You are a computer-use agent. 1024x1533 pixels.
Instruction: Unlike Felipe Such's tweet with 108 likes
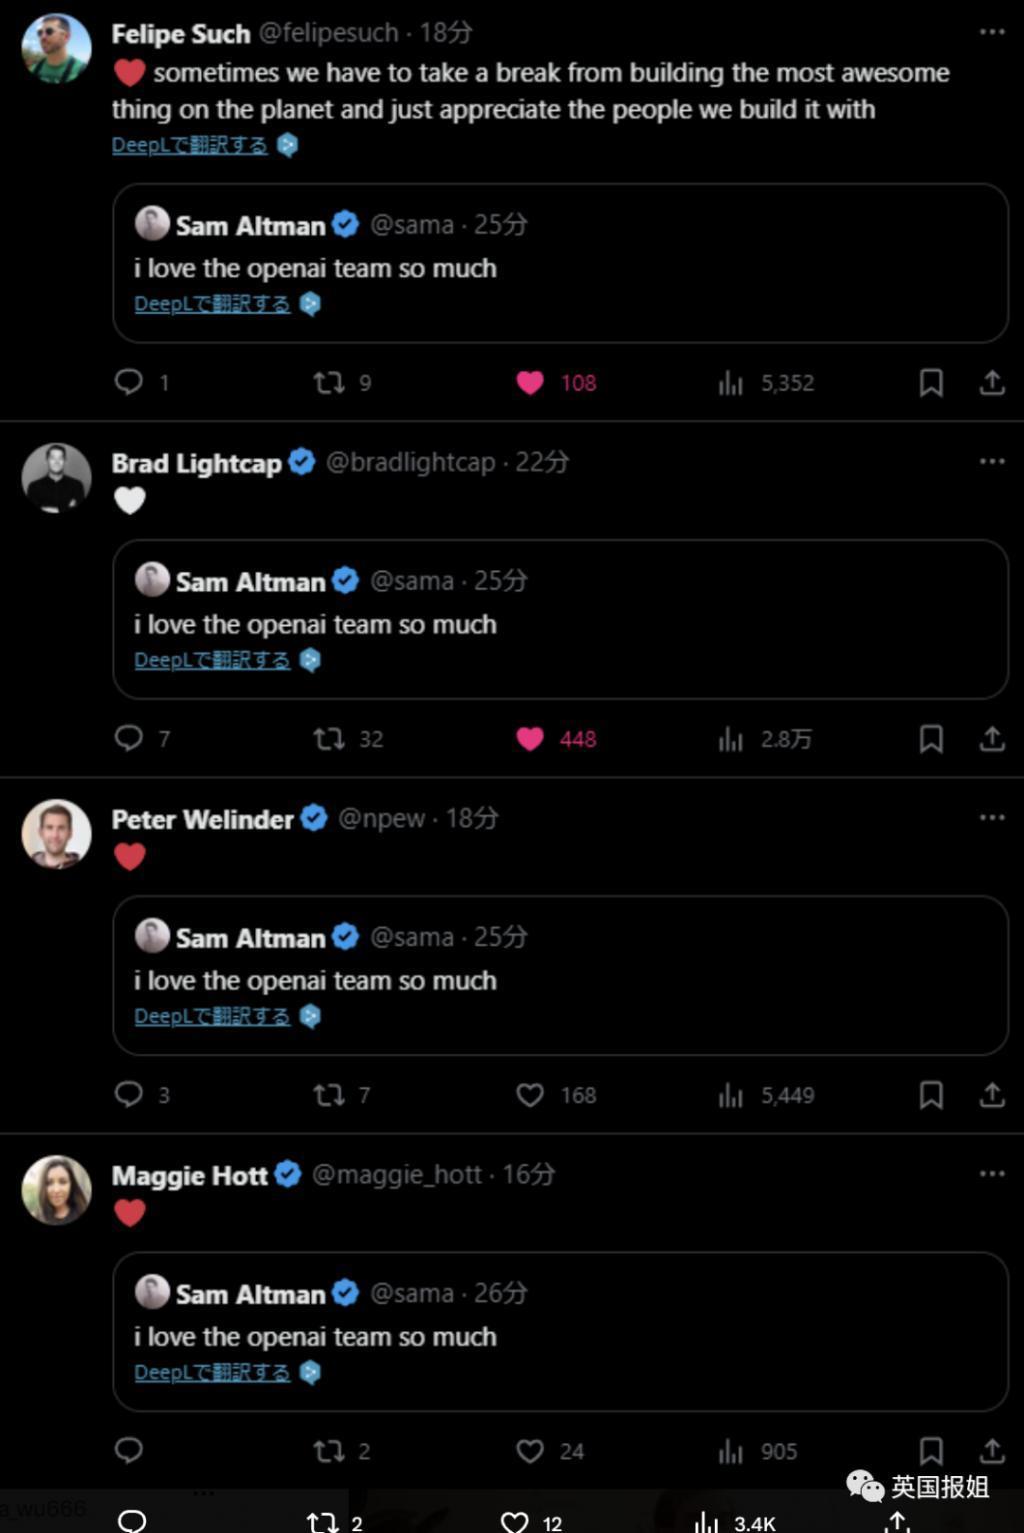(x=530, y=382)
